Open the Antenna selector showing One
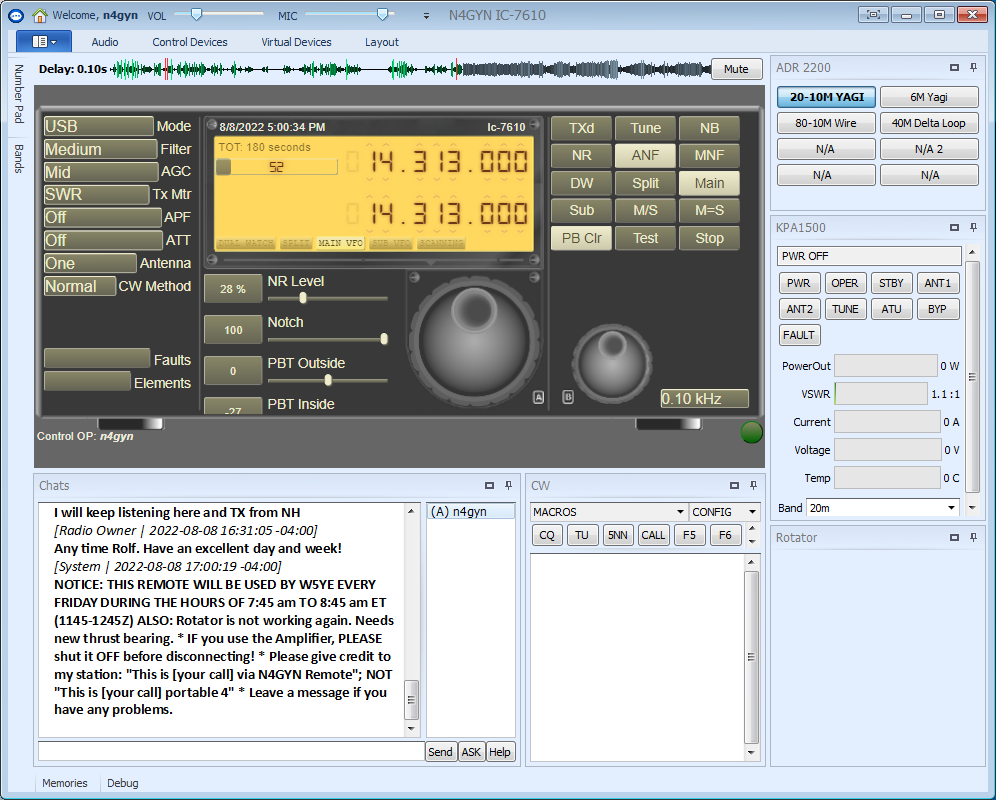This screenshot has height=800, width=996. [90, 263]
